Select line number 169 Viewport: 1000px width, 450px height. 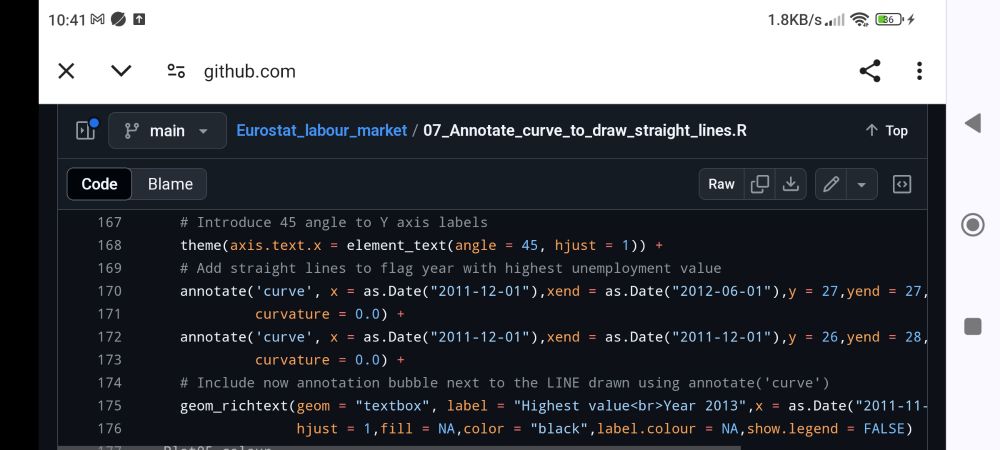(109, 268)
